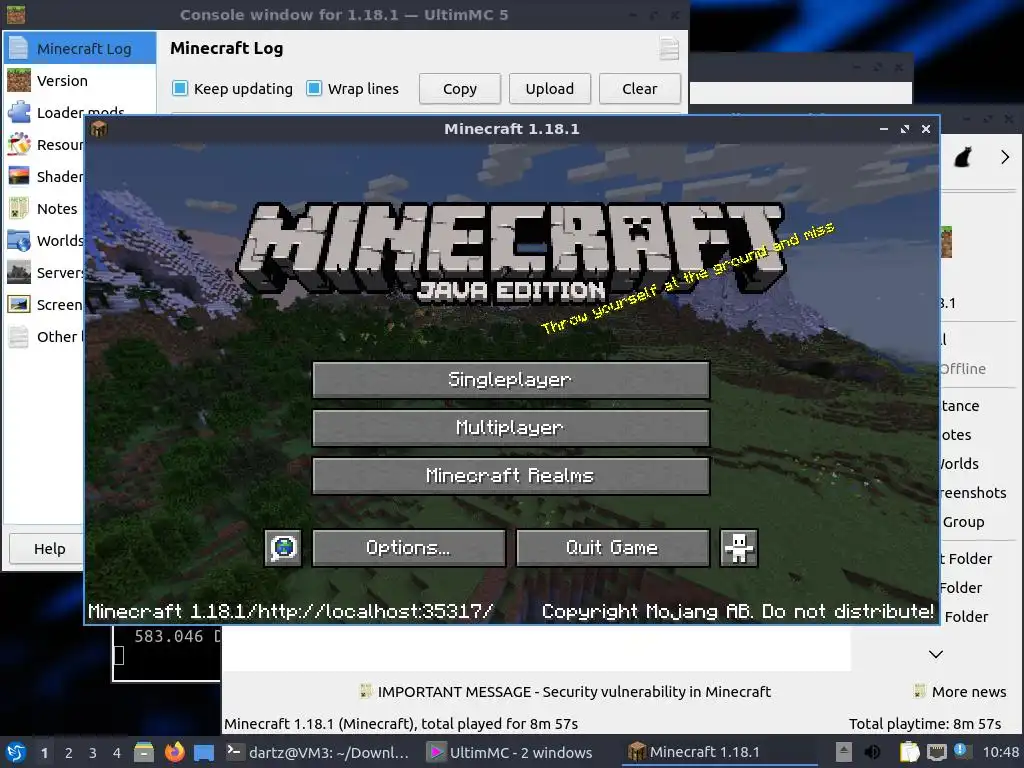
Task: Open accessibility settings icon in Minecraft
Action: pyautogui.click(x=739, y=547)
